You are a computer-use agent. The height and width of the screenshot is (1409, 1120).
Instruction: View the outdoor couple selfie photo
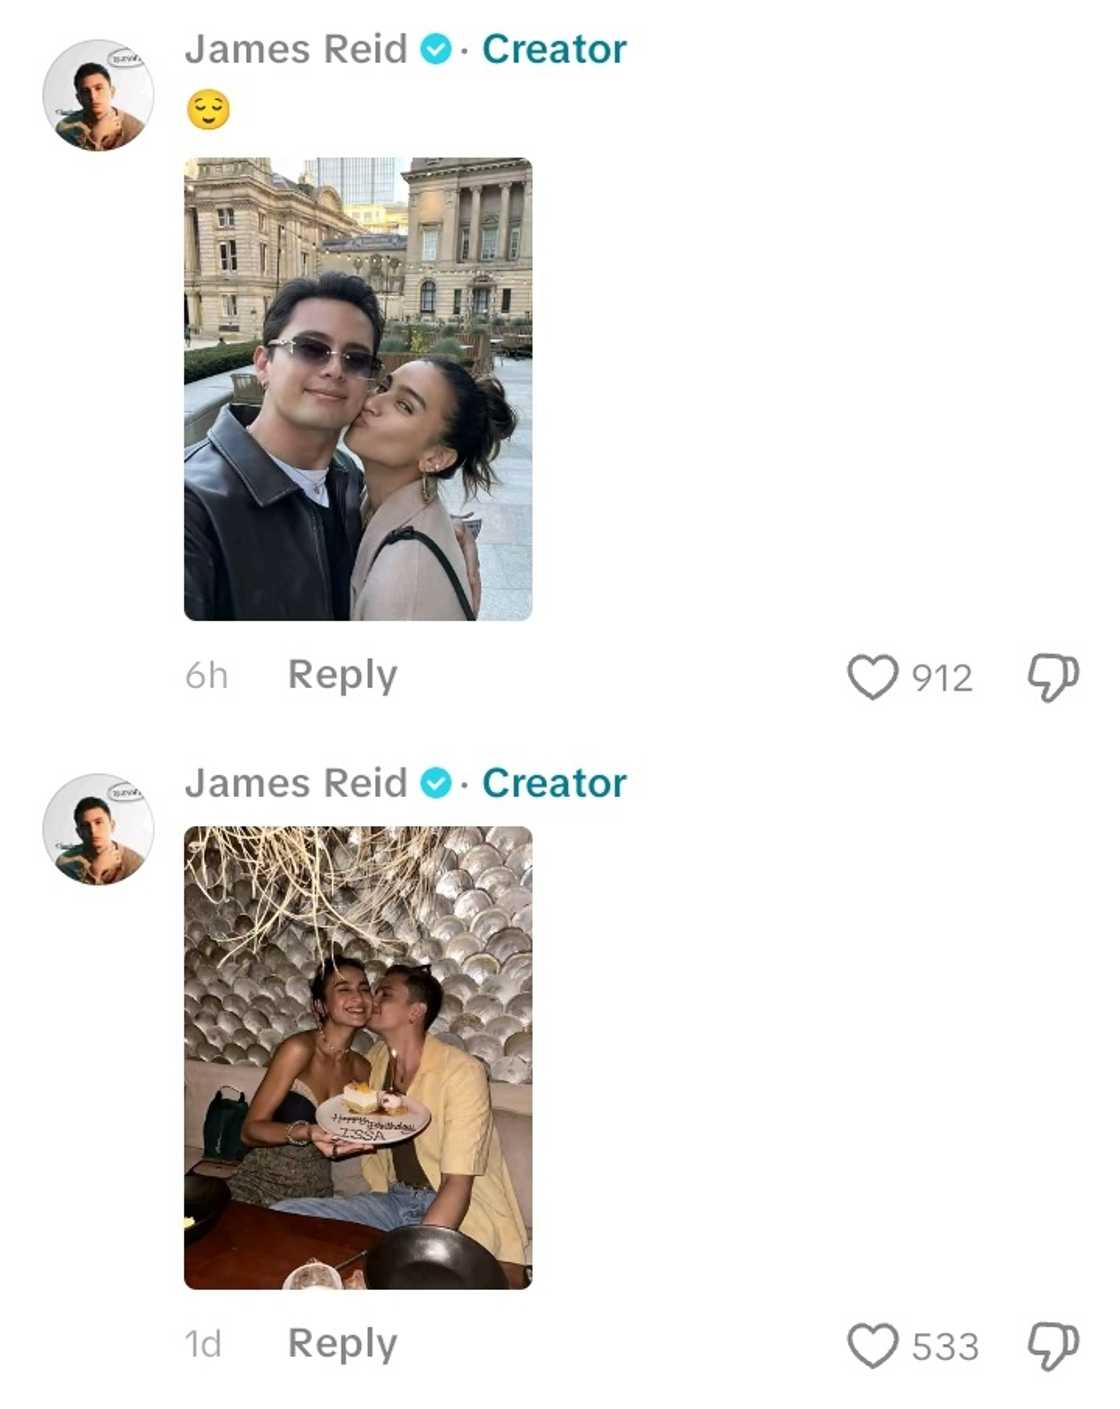tap(358, 389)
